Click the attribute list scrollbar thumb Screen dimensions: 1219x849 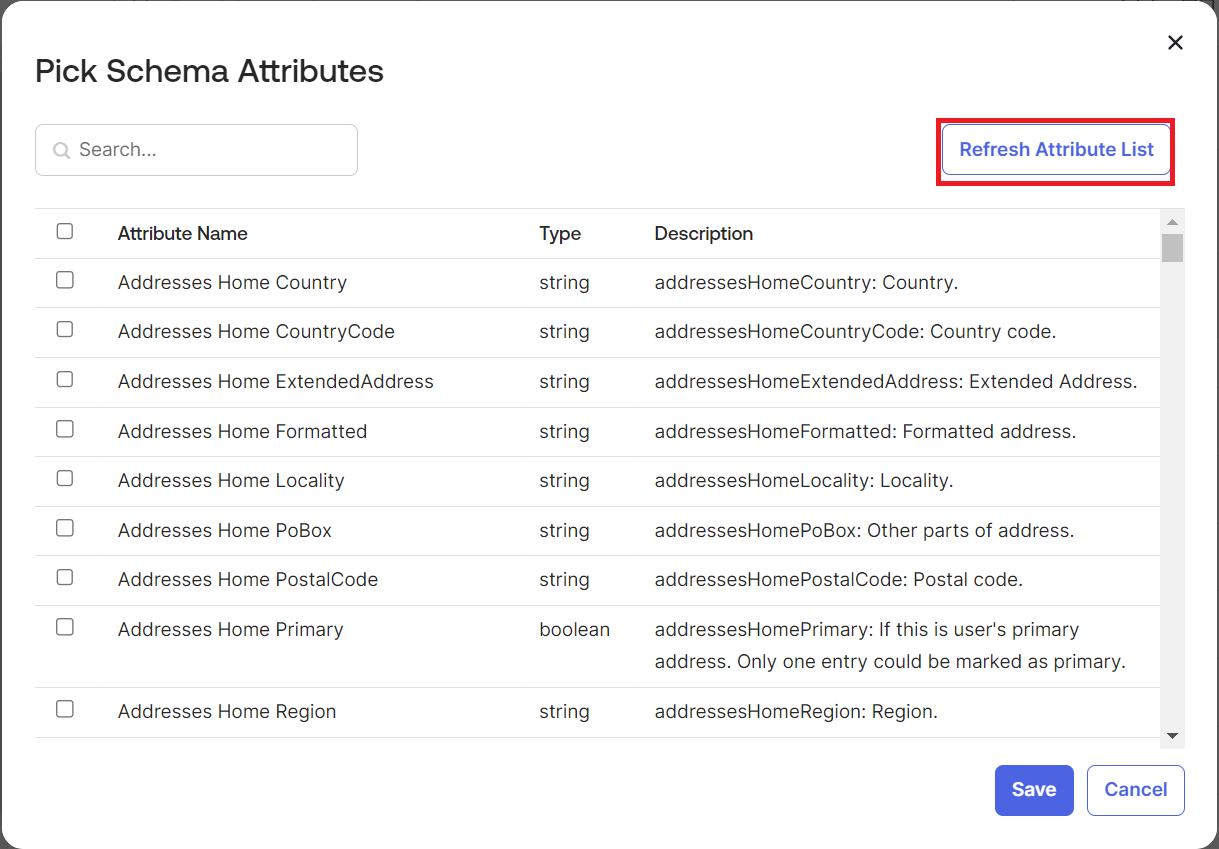[1172, 247]
